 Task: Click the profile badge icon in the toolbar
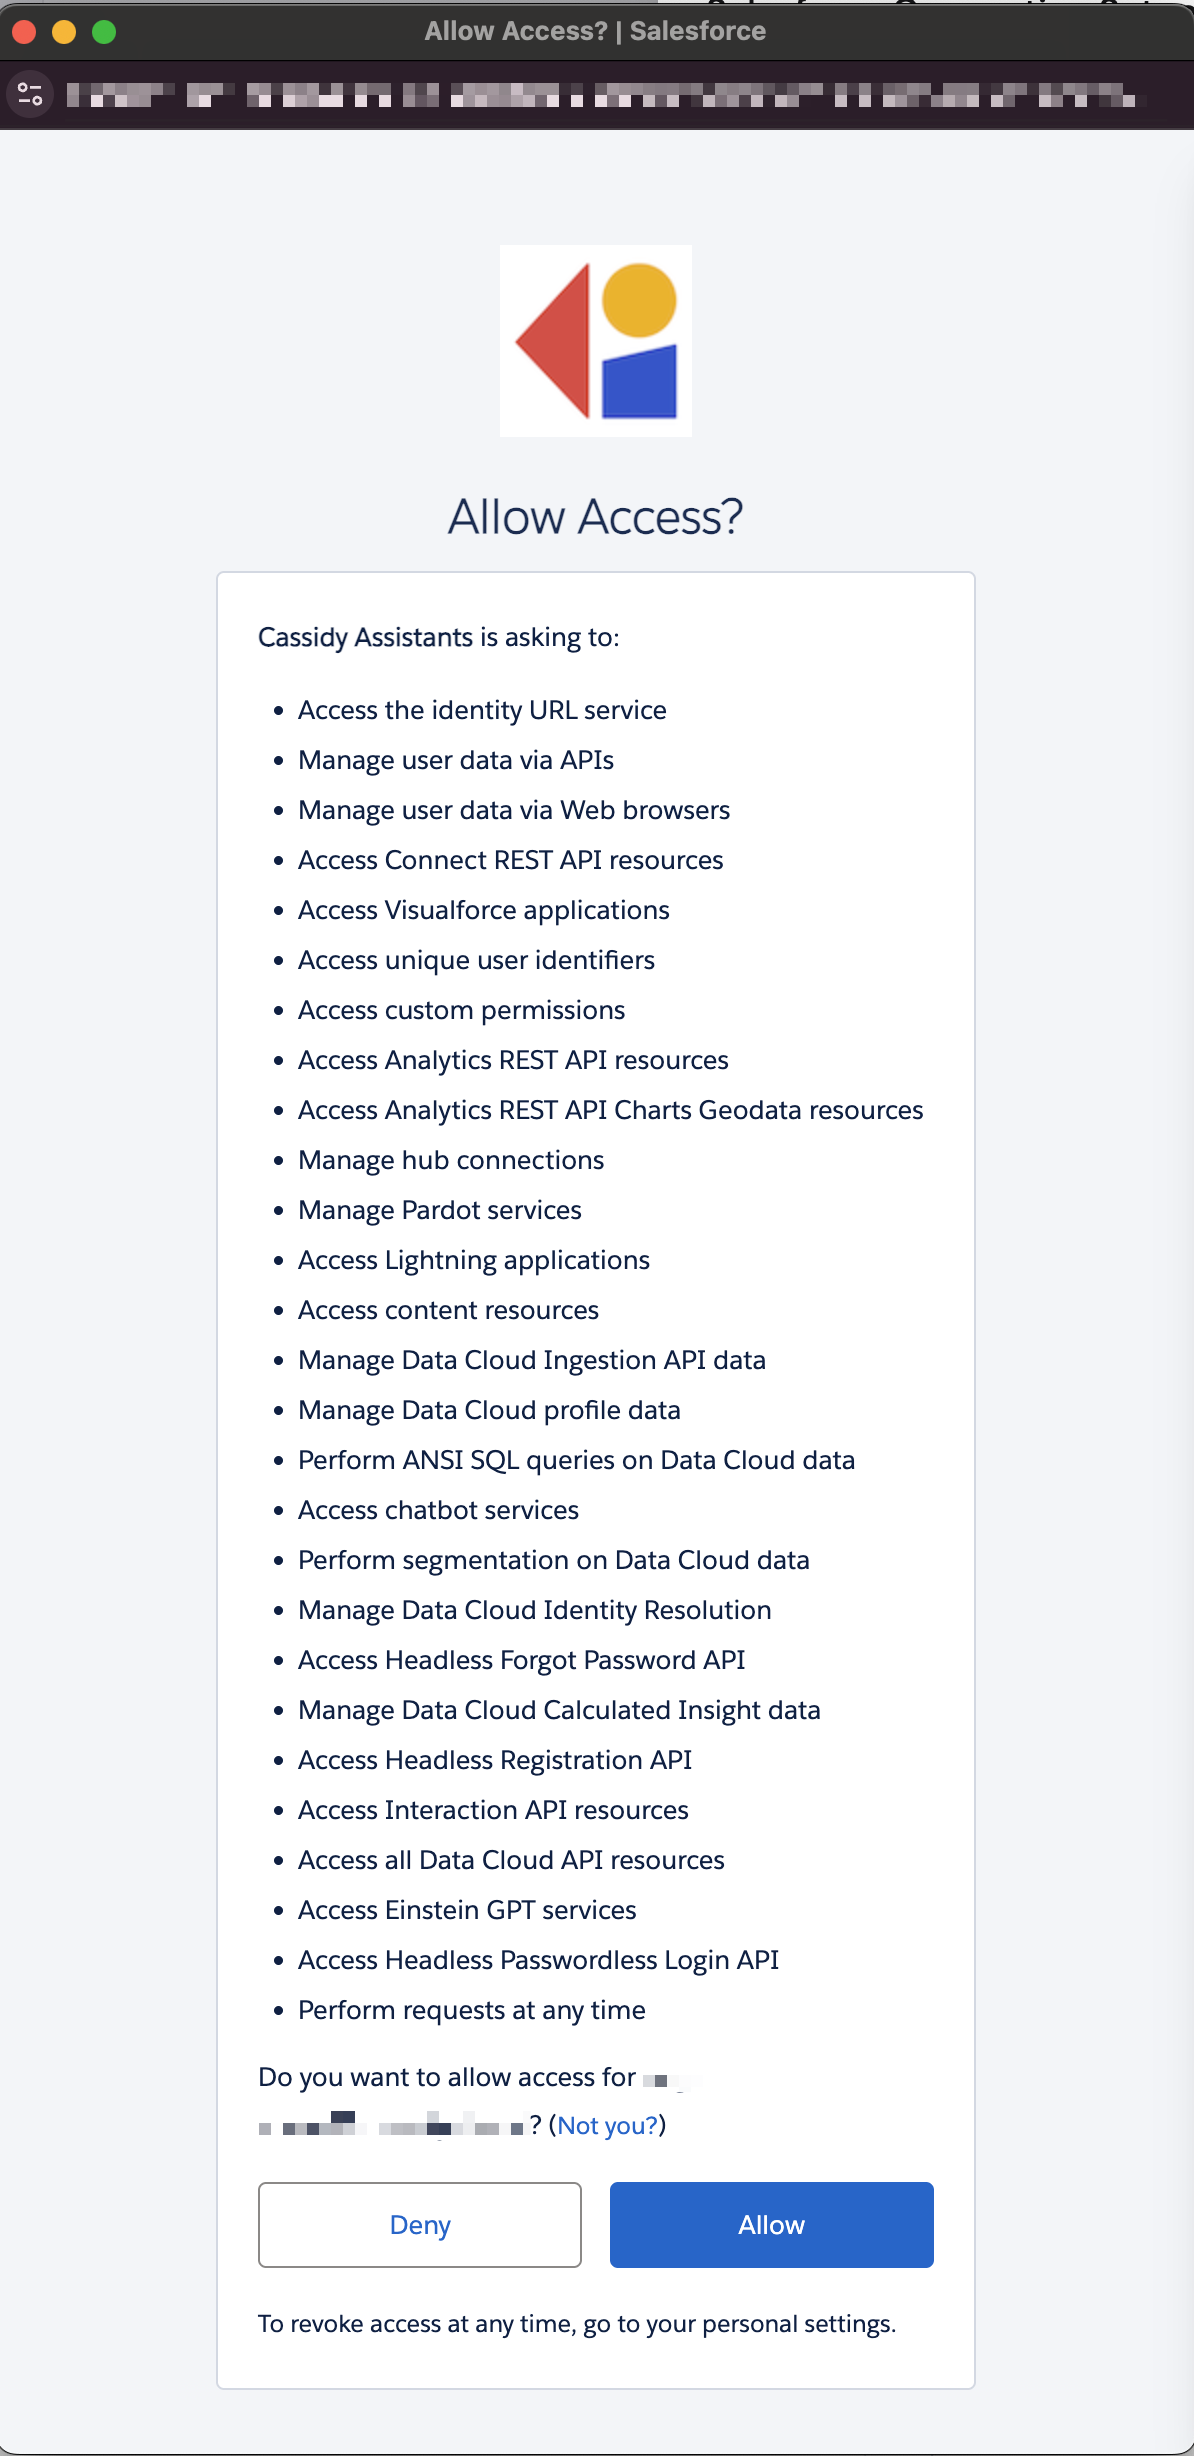30,95
